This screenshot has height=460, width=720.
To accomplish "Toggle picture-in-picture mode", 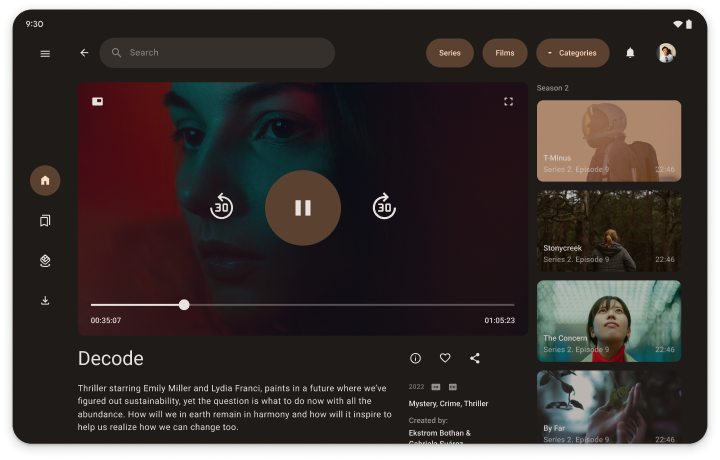I will pos(98,101).
